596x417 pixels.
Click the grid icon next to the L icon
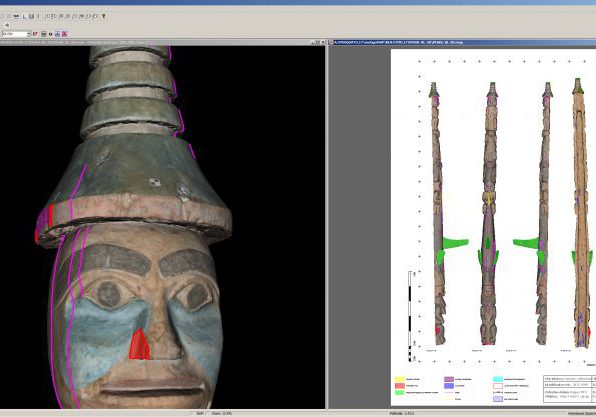[x=32, y=16]
